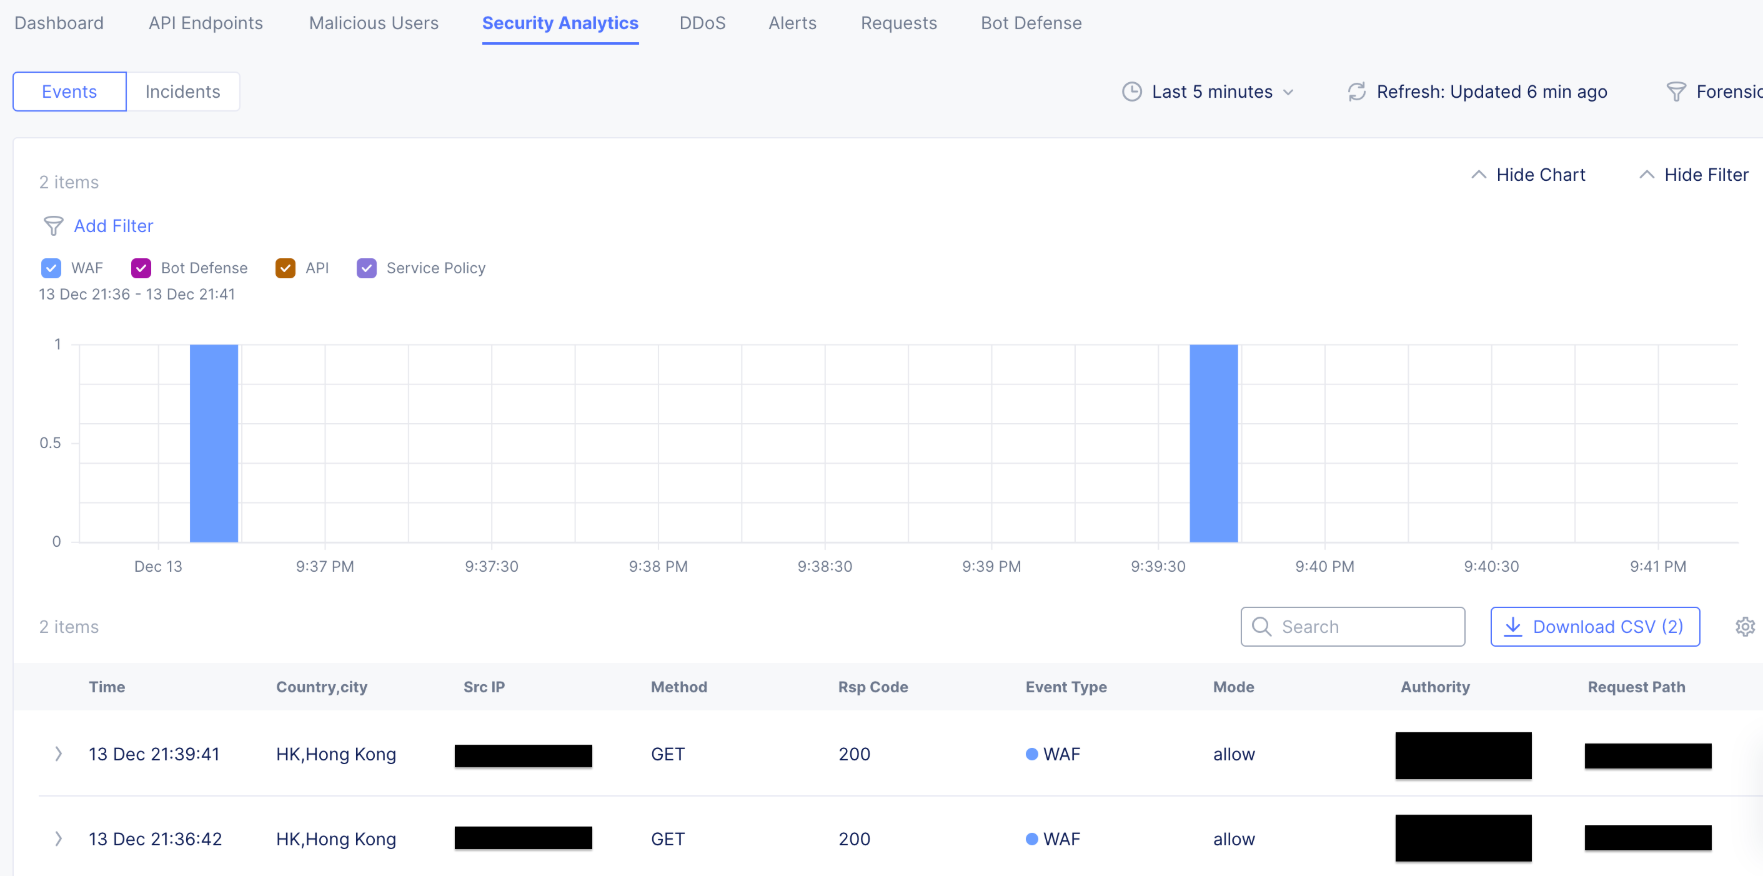This screenshot has height=876, width=1763.
Task: Expand the 13 Dec 21:36:42 event row
Action: [x=58, y=839]
